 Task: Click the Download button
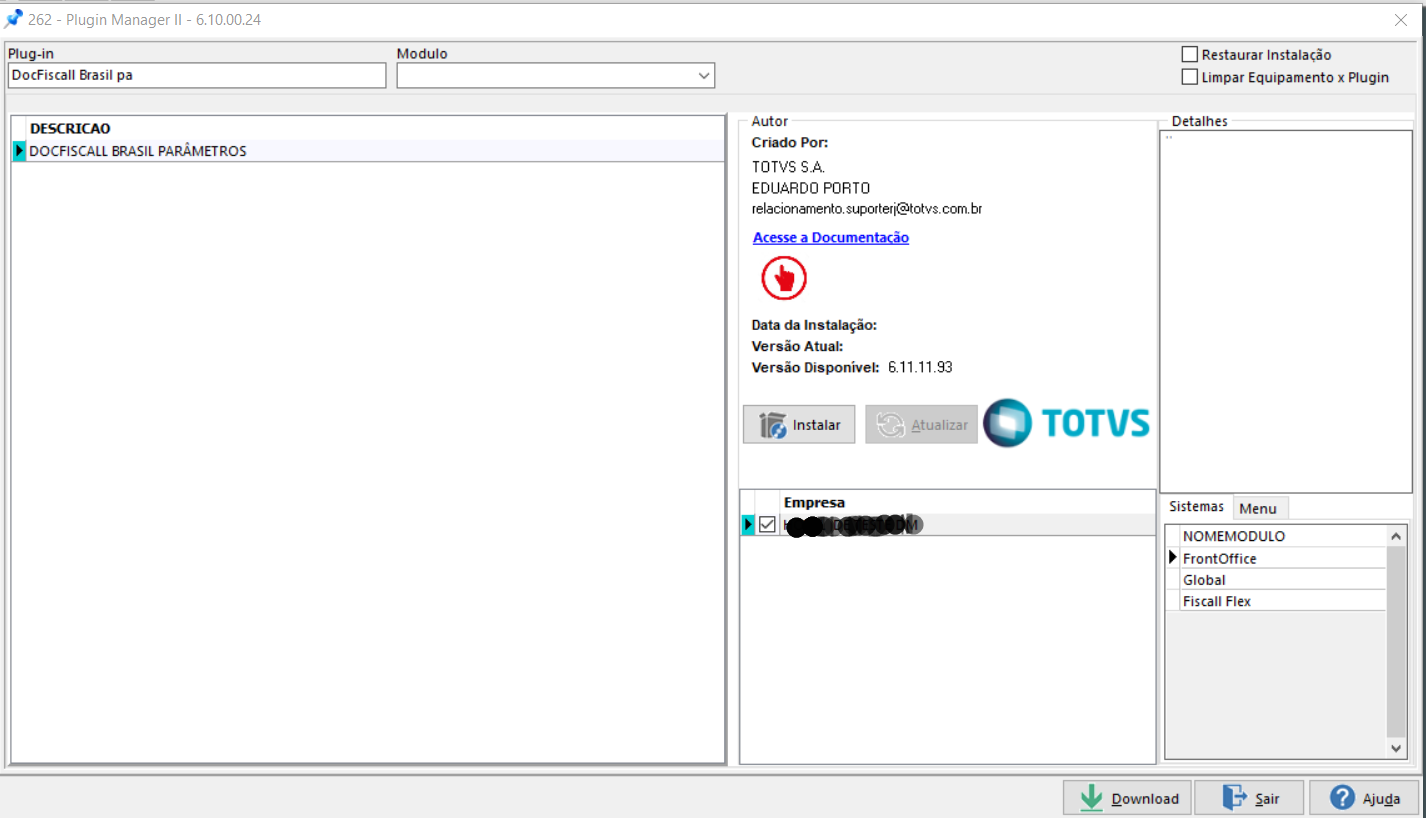point(1128,798)
